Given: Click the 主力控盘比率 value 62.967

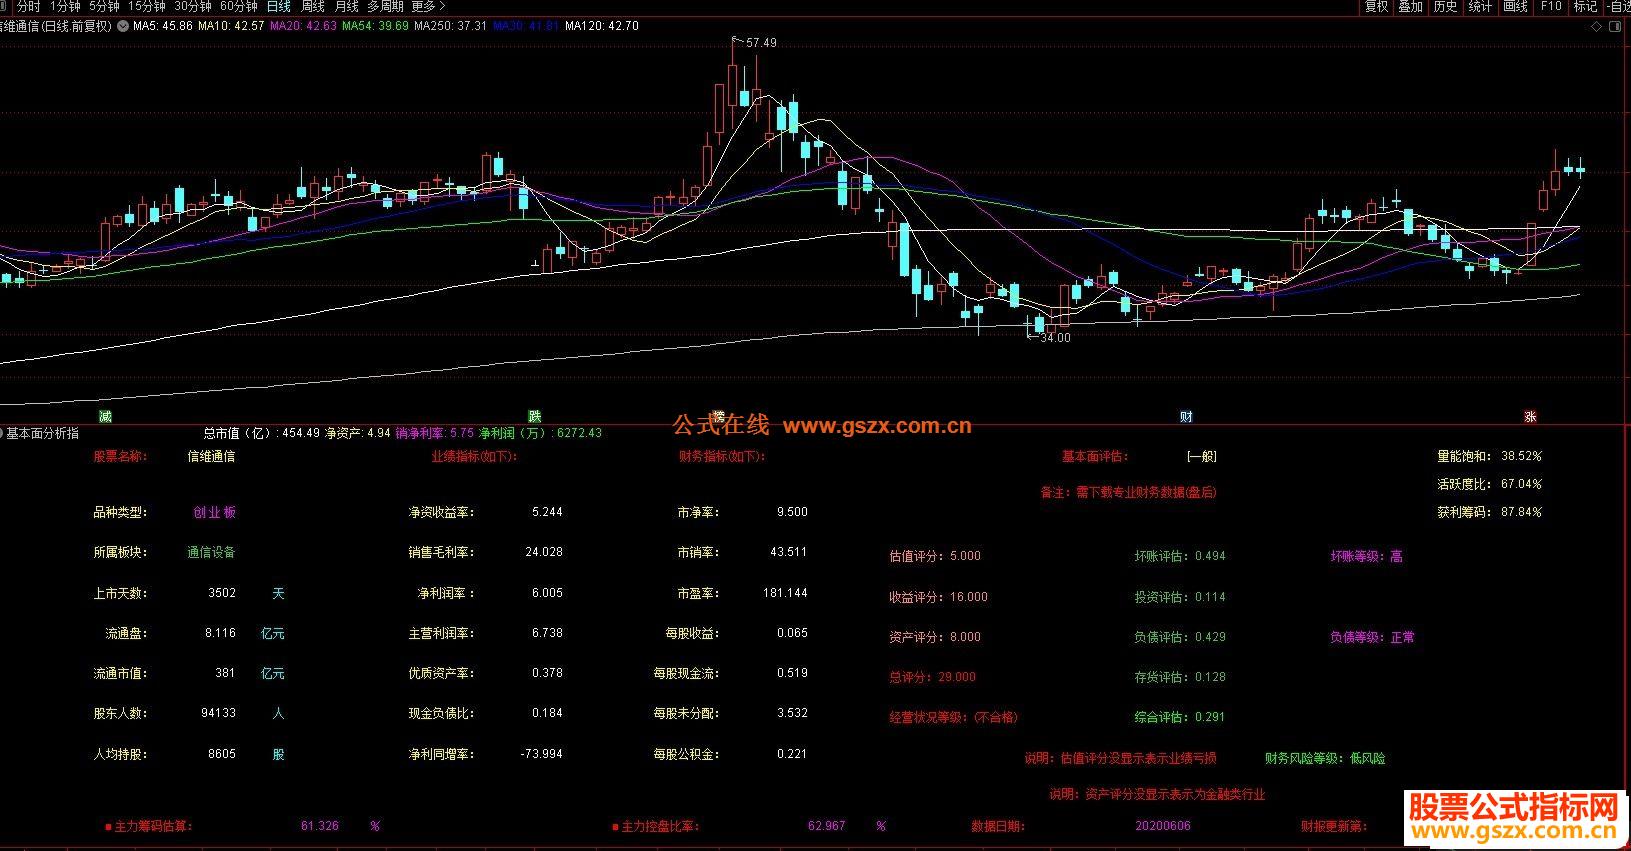Looking at the screenshot, I should pos(827,826).
